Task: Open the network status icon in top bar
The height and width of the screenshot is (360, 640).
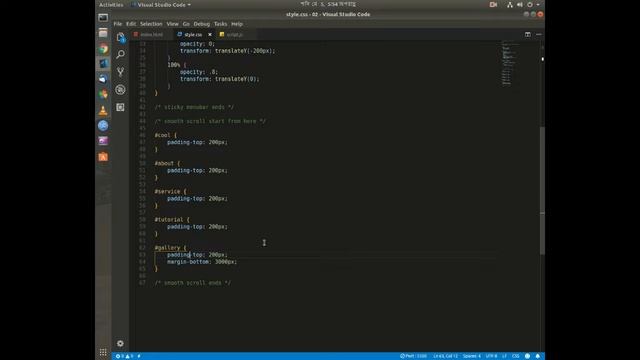Action: [x=510, y=5]
